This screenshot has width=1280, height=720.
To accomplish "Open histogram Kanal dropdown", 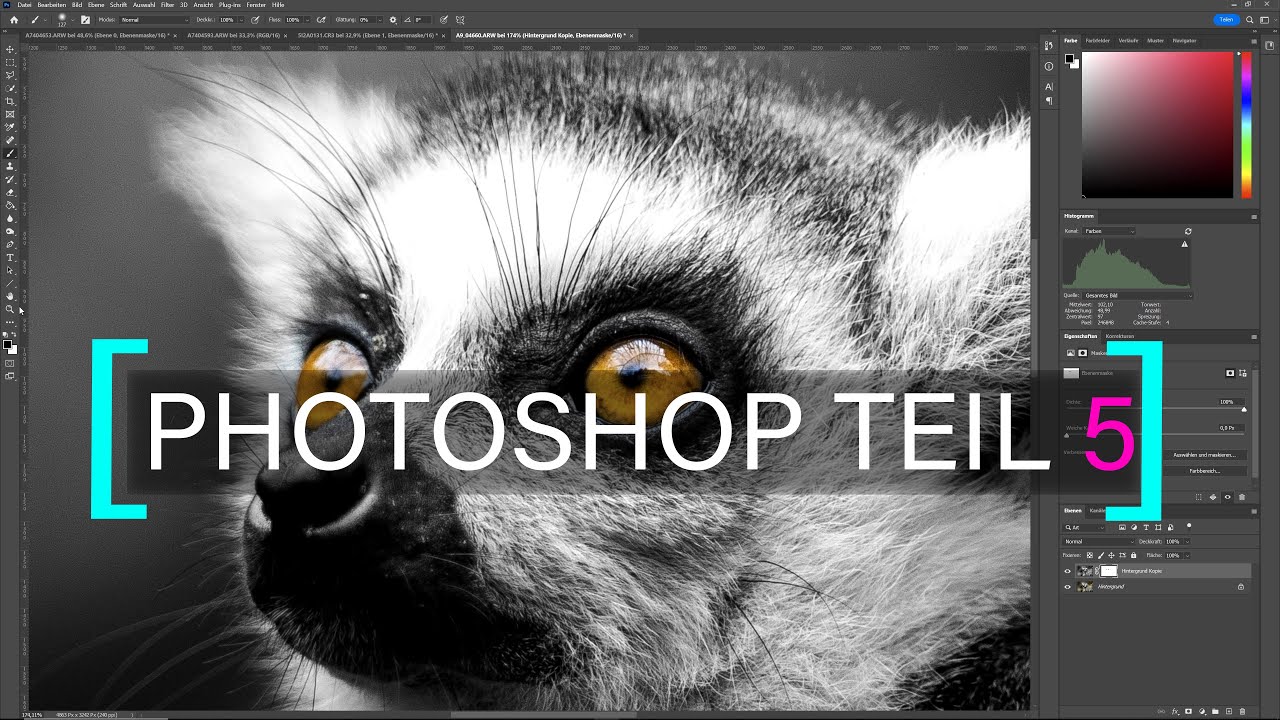I will pyautogui.click(x=1110, y=231).
